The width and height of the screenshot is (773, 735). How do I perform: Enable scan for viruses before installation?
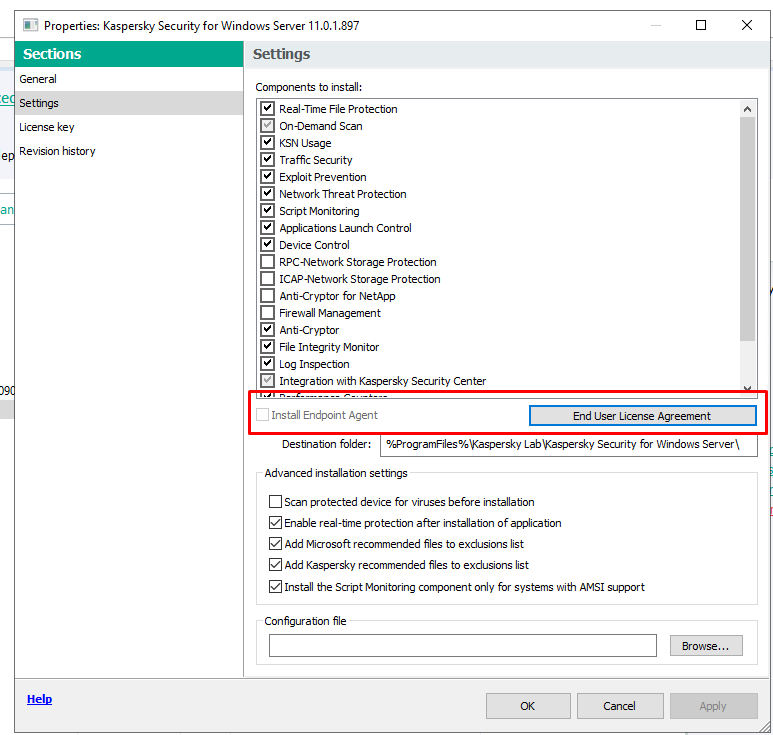[x=275, y=501]
